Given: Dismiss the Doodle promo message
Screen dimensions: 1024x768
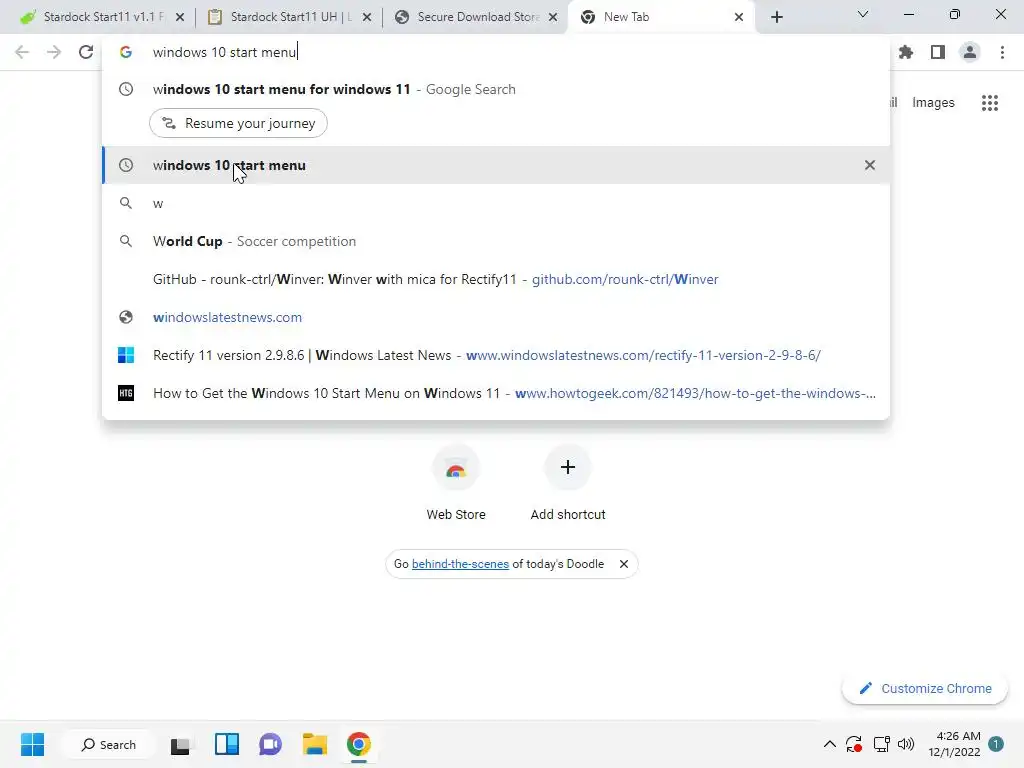Looking at the screenshot, I should 624,564.
